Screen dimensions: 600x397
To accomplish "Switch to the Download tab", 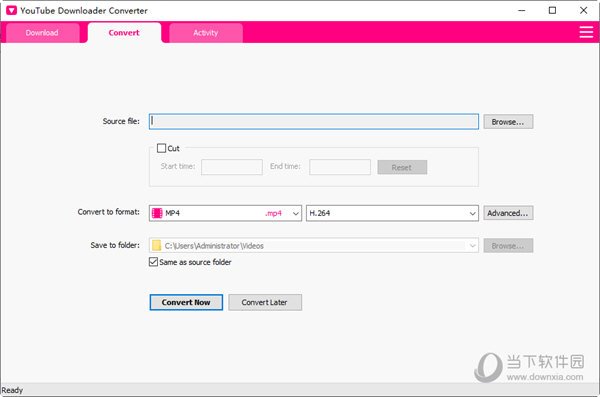I will [x=42, y=33].
